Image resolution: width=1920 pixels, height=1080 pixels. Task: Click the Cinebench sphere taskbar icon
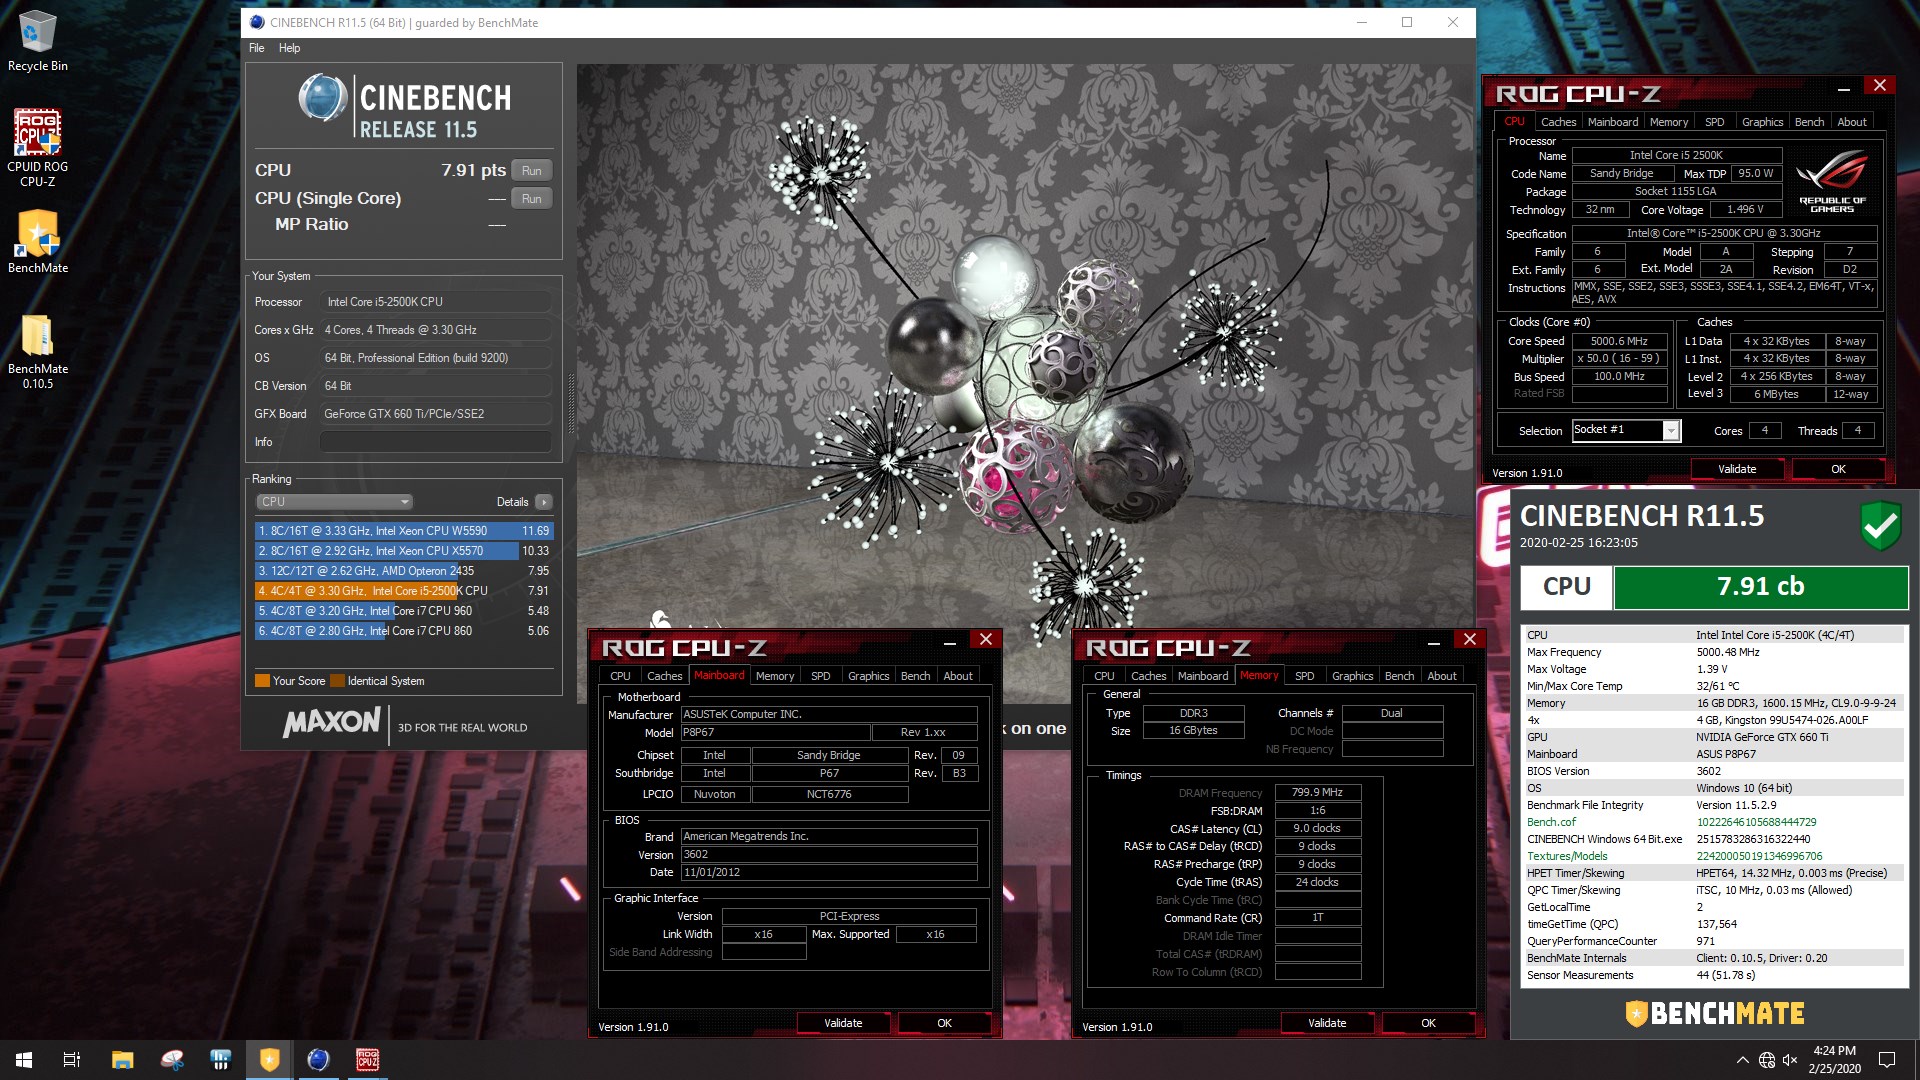point(319,1060)
